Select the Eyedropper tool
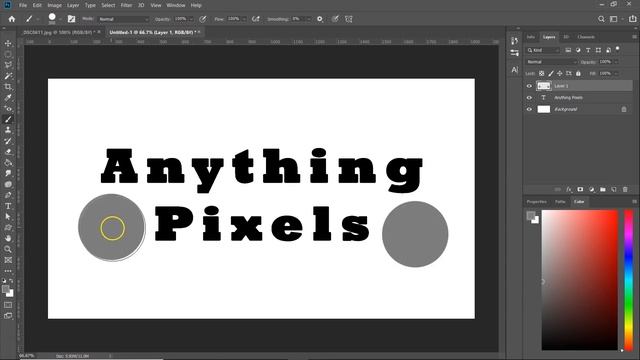The width and height of the screenshot is (640, 360). [x=8, y=98]
